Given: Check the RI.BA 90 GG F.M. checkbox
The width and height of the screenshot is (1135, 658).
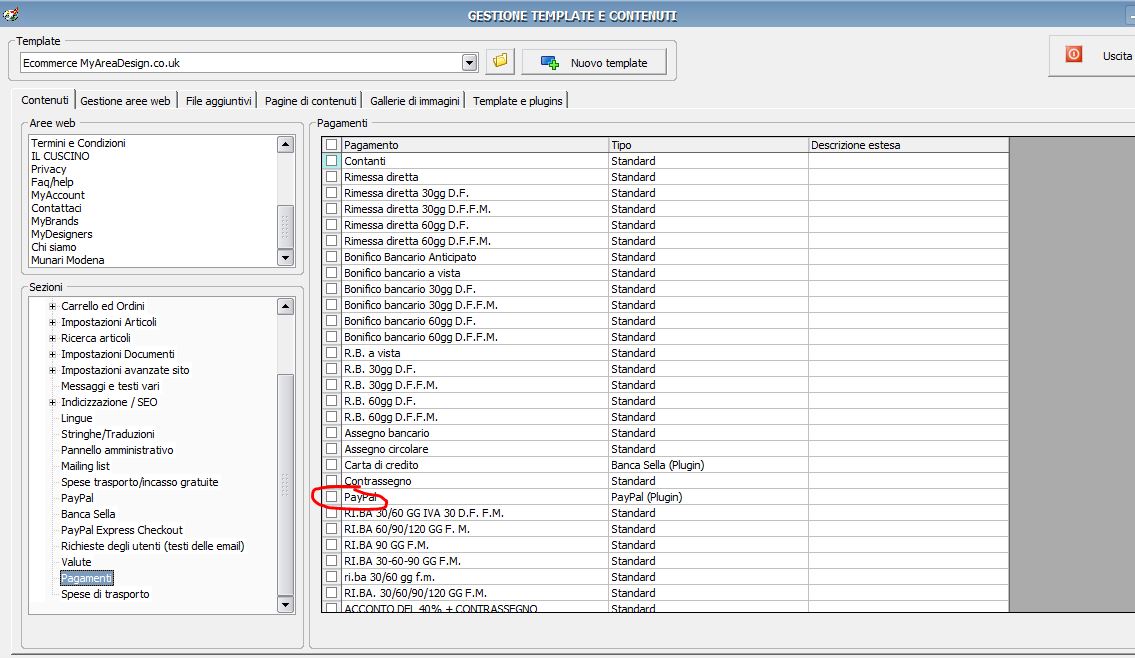Looking at the screenshot, I should coord(332,545).
